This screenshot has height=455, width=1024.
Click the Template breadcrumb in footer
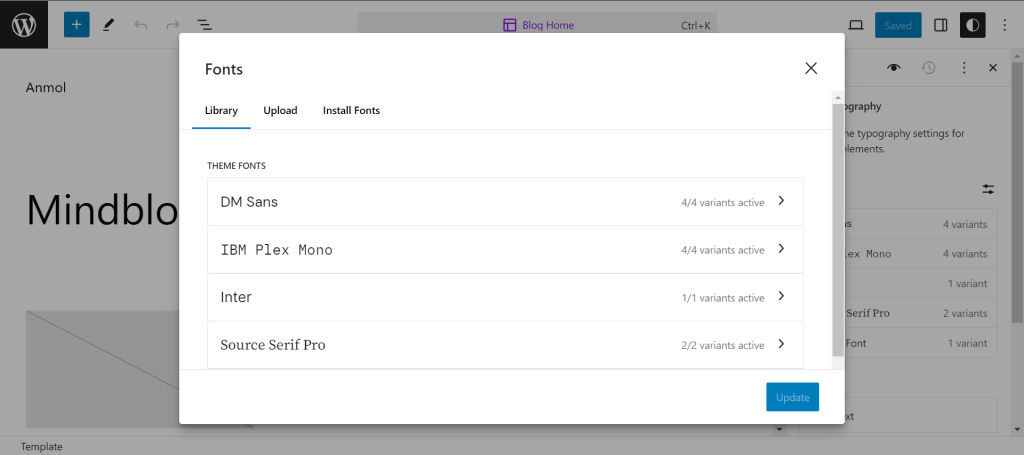tap(42, 447)
